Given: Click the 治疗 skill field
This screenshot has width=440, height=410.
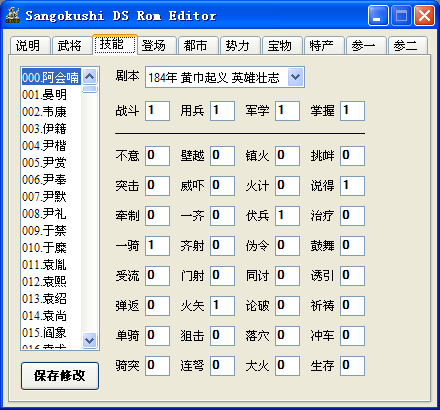Looking at the screenshot, I should pos(352,216).
